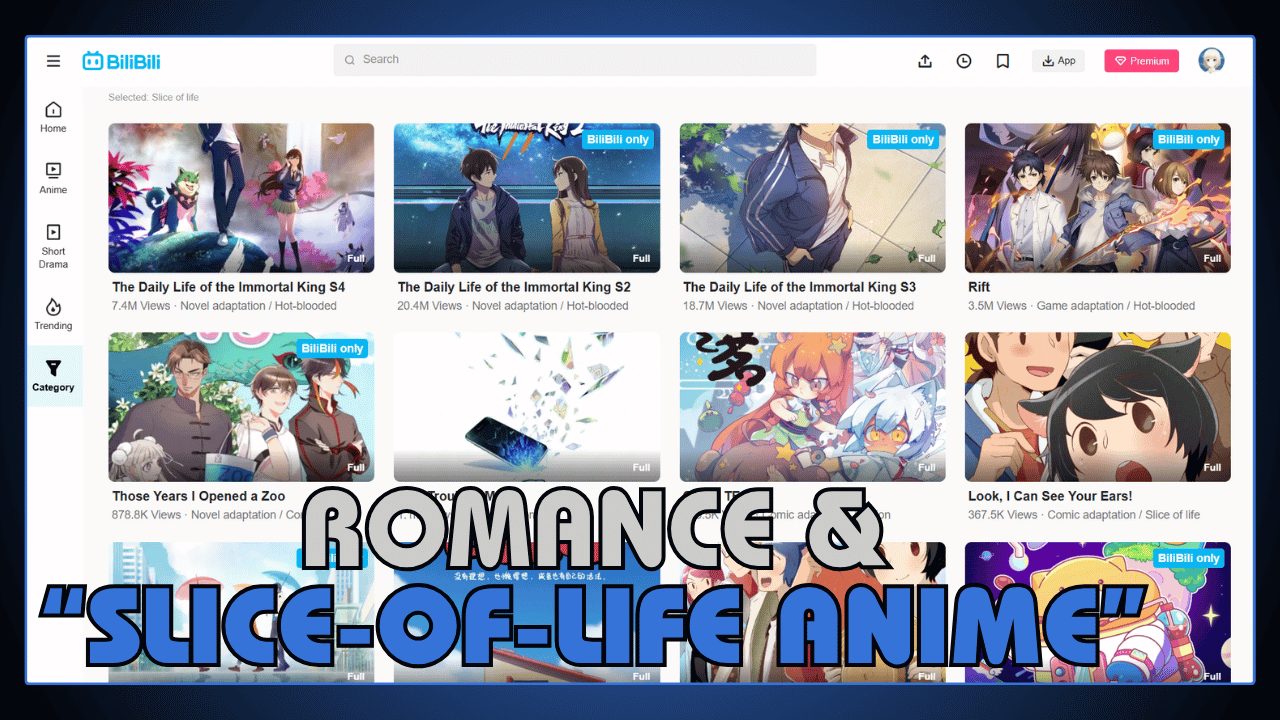This screenshot has height=720, width=1280.
Task: Open the Home page from the sidebar
Action: point(52,115)
